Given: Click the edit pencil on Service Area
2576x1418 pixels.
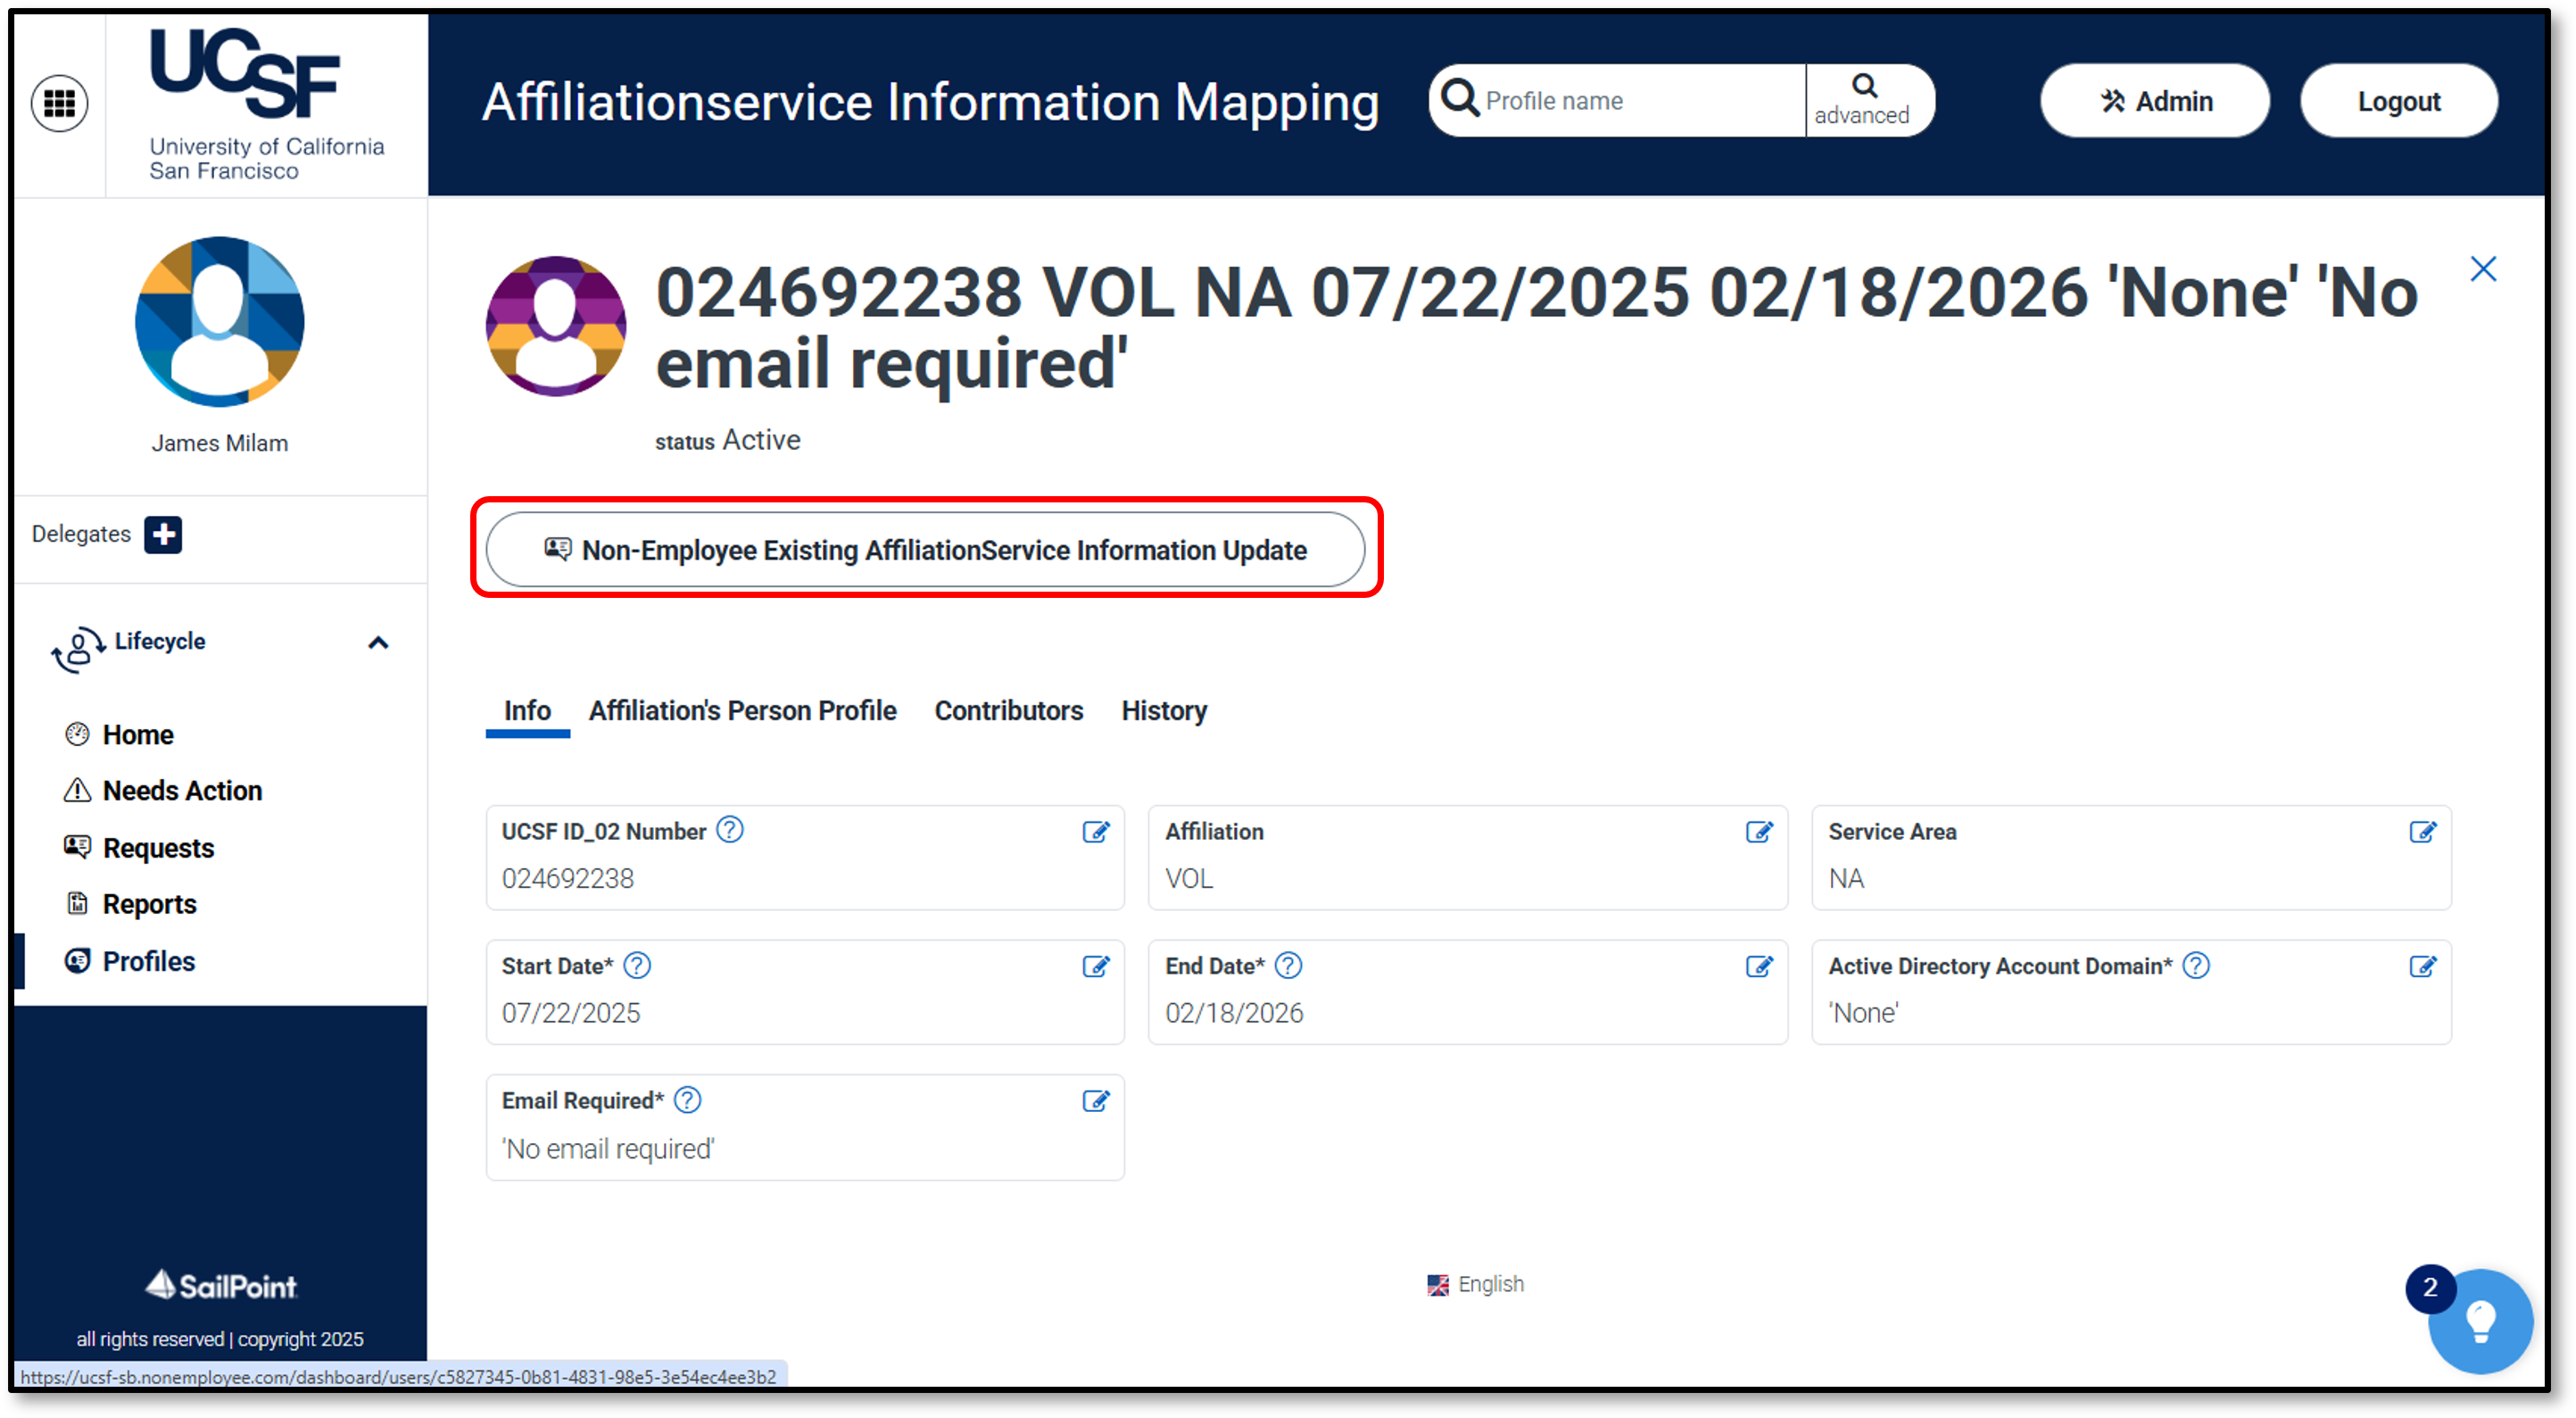Looking at the screenshot, I should (2423, 832).
